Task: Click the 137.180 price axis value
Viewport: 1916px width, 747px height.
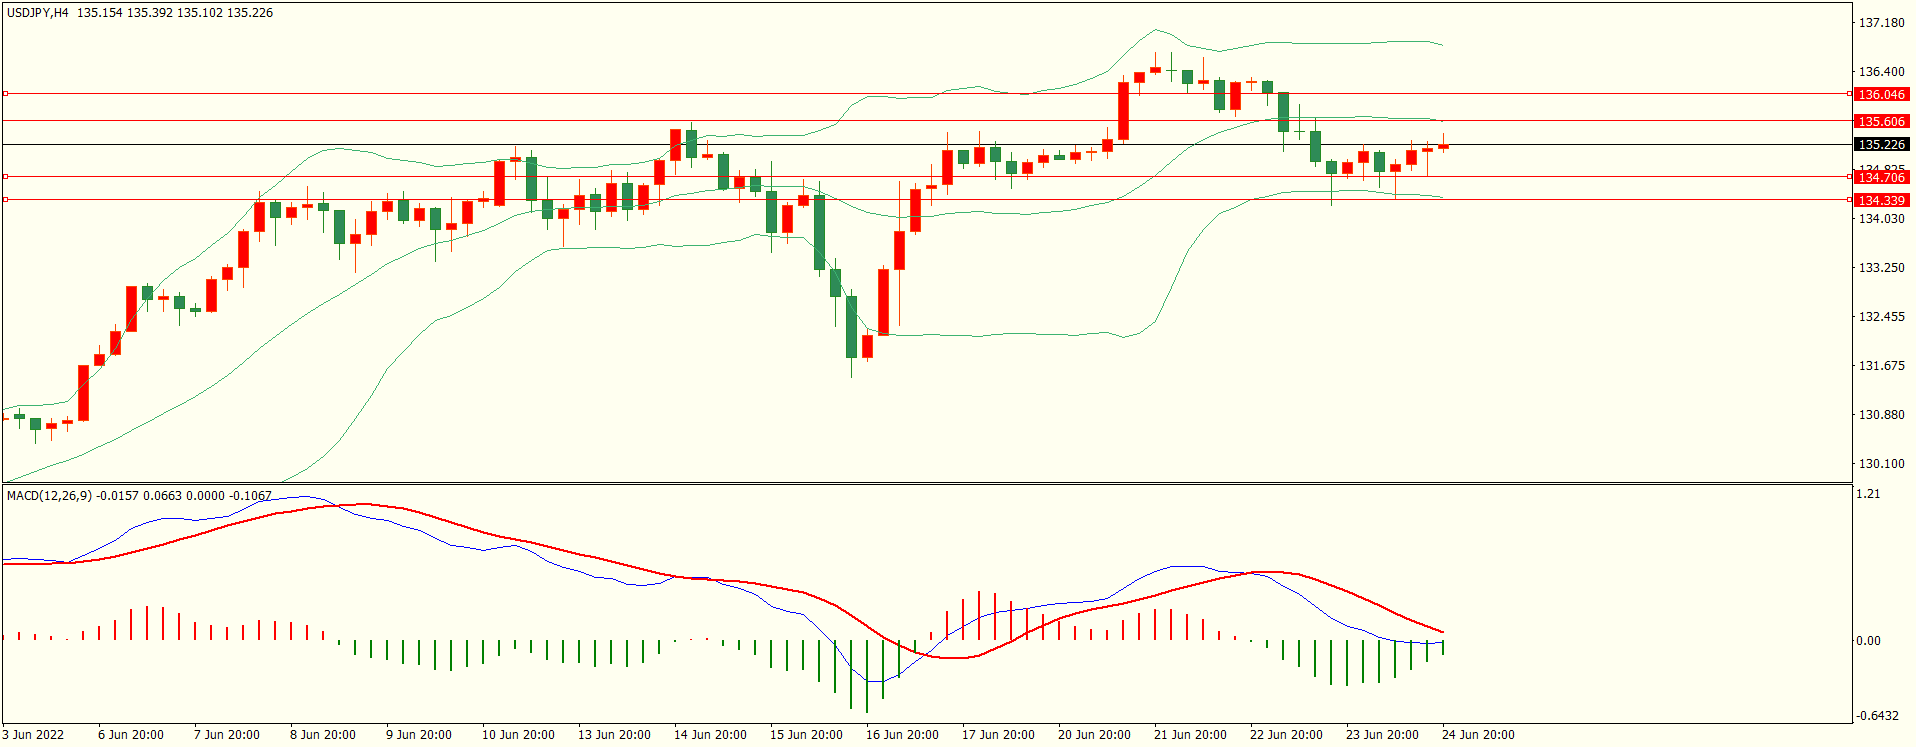Action: [1881, 22]
